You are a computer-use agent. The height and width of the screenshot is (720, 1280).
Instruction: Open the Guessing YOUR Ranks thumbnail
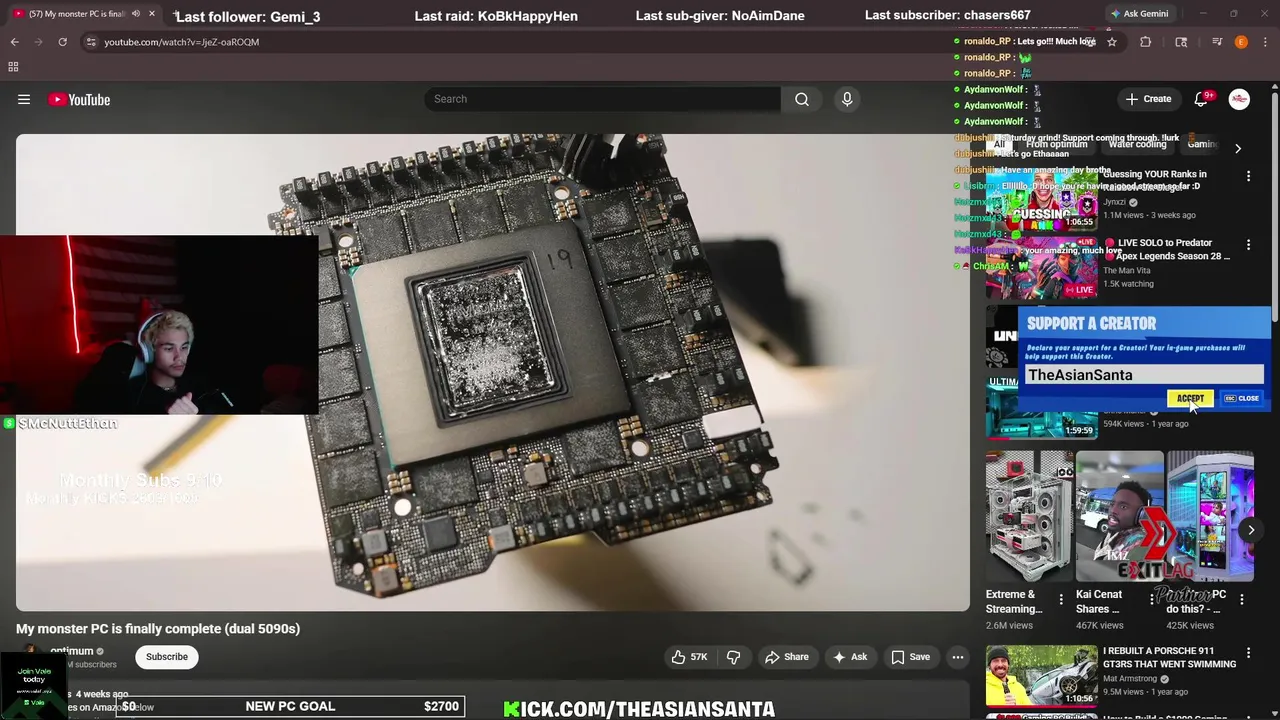click(1041, 198)
